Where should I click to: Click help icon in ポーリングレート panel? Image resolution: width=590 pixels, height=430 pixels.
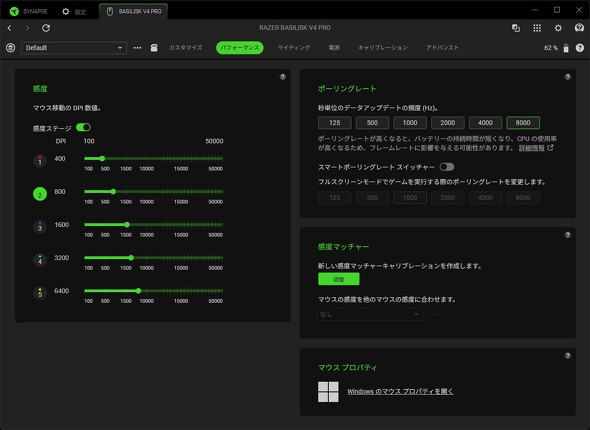pyautogui.click(x=568, y=77)
